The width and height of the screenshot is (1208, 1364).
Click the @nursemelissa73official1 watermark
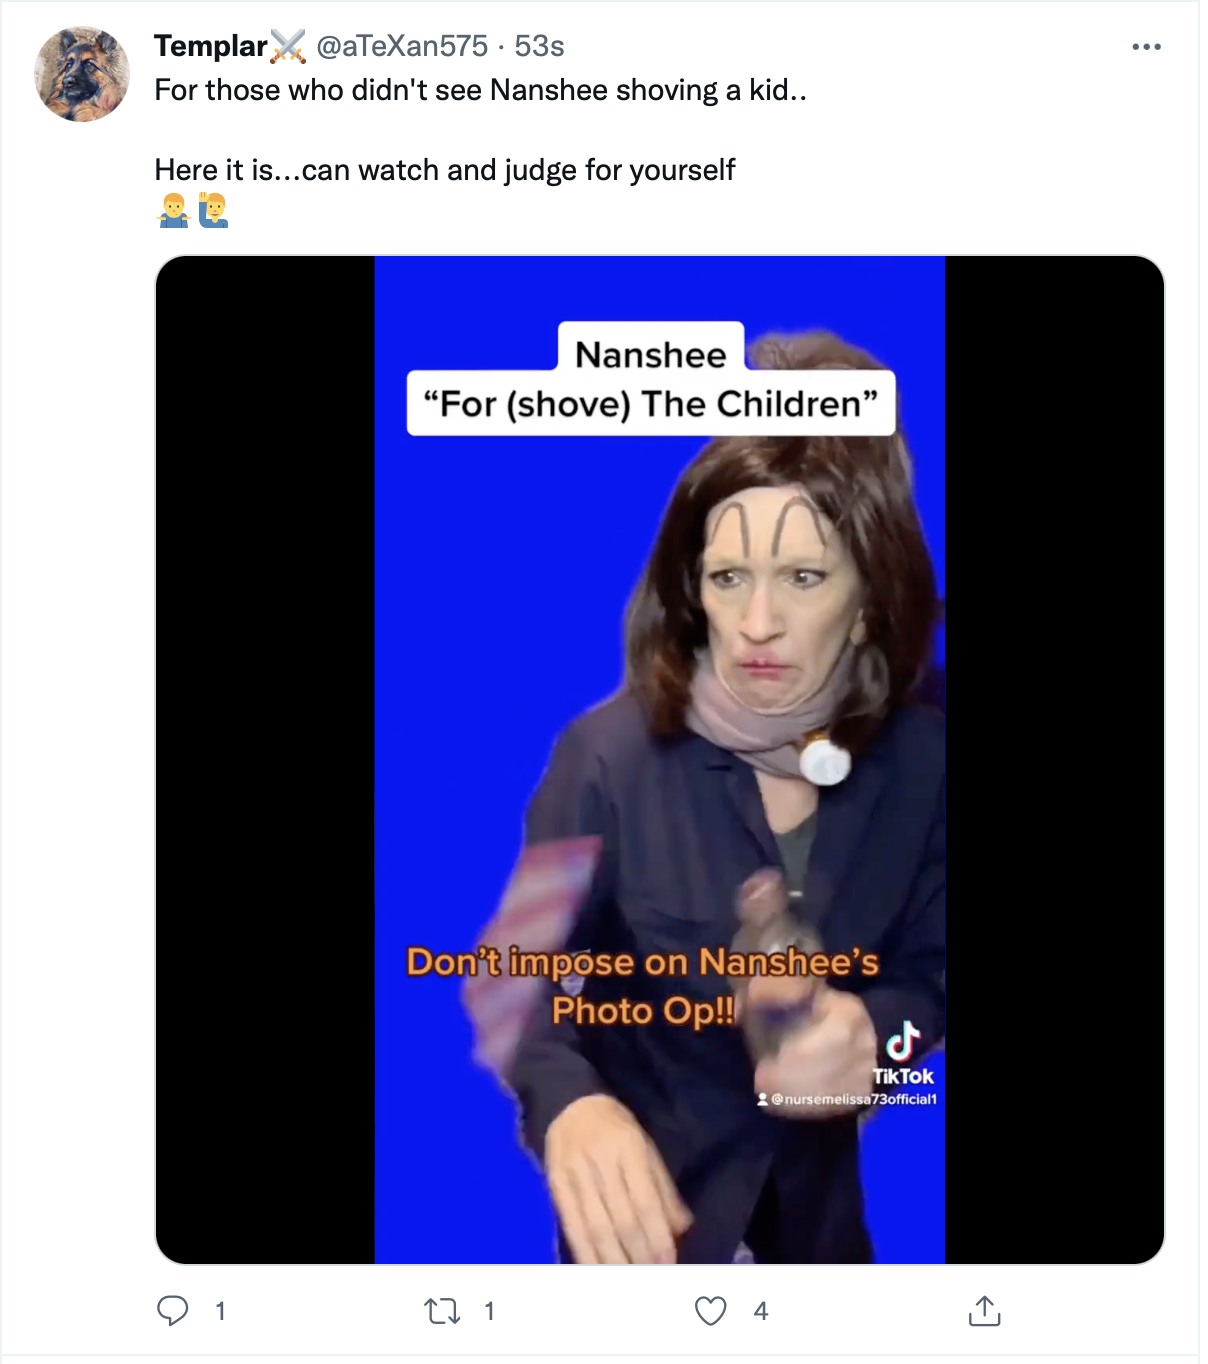[x=847, y=1099]
